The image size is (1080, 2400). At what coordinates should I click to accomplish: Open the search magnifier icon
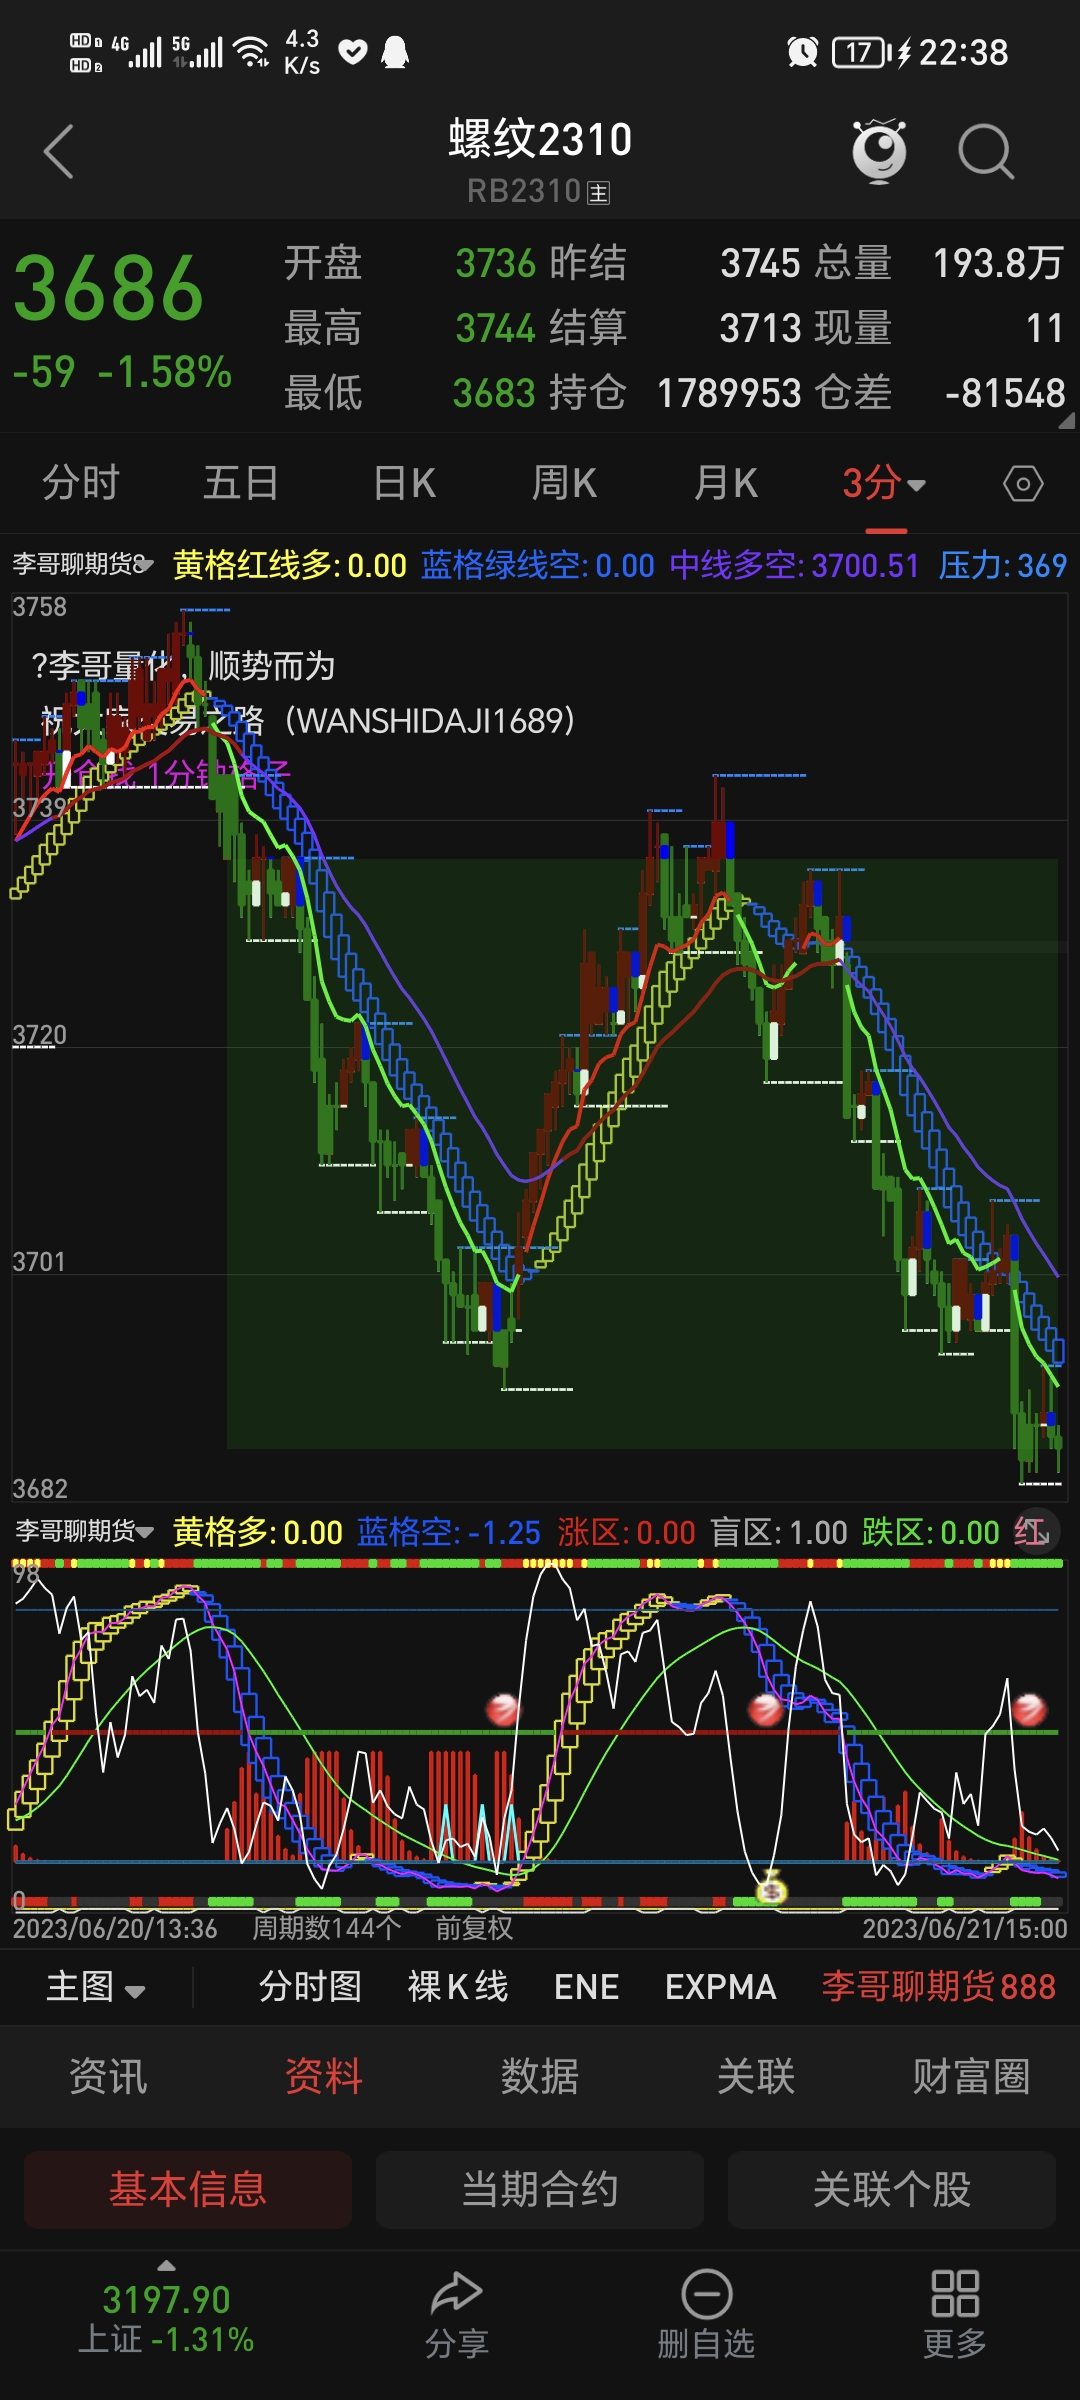[x=986, y=152]
